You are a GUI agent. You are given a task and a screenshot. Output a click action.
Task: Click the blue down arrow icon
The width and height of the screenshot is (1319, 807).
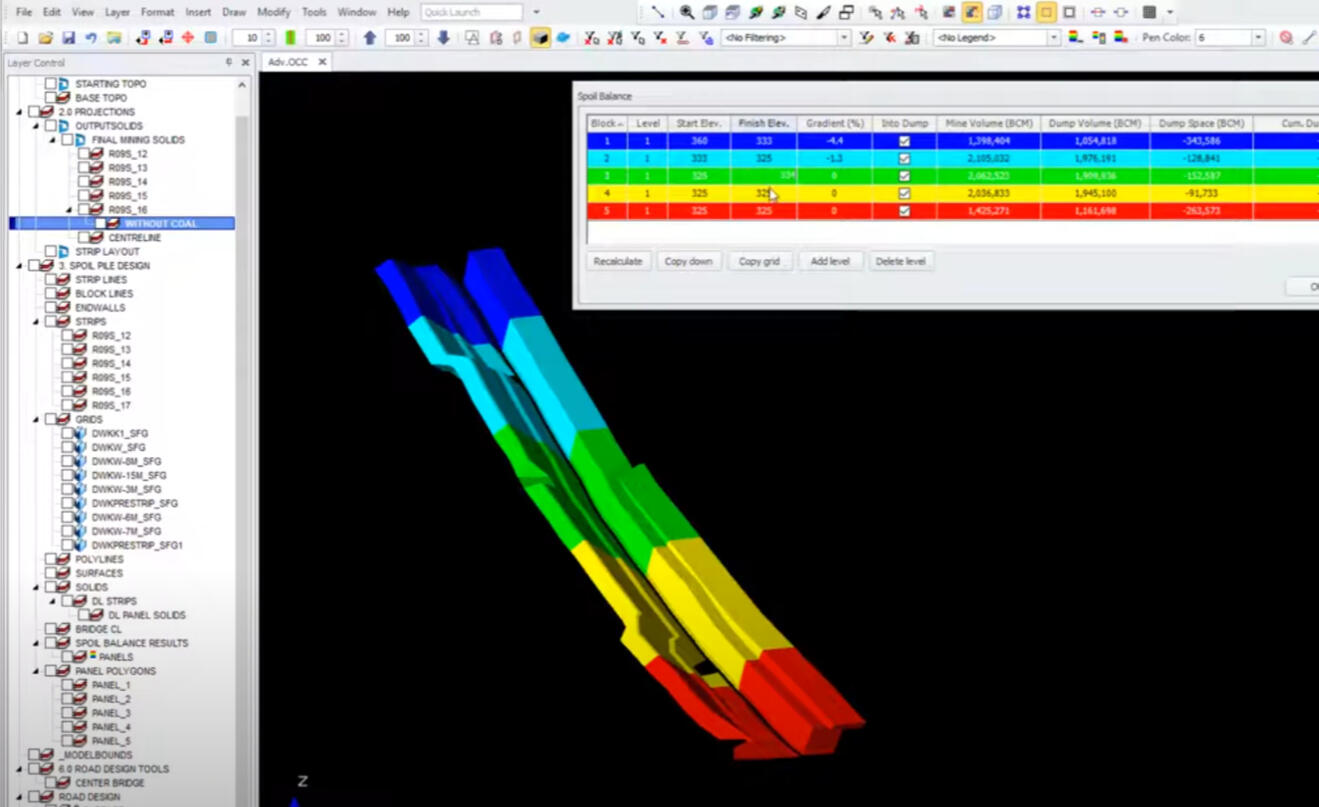[x=443, y=38]
